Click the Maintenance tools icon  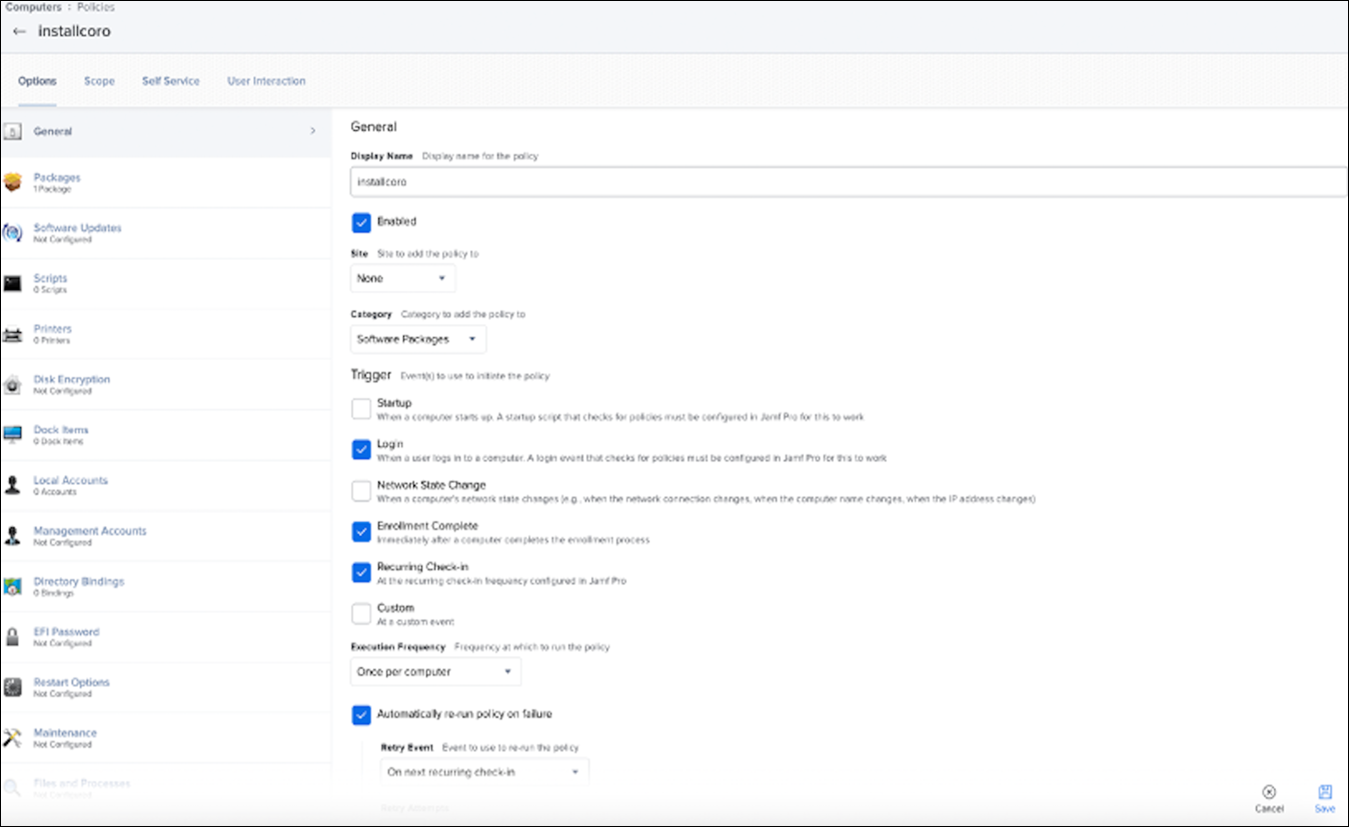(x=13, y=738)
